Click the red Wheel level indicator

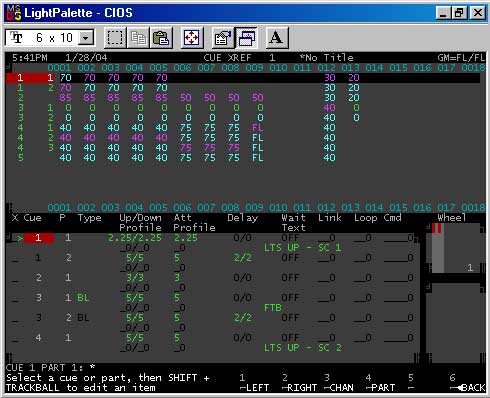(437, 228)
